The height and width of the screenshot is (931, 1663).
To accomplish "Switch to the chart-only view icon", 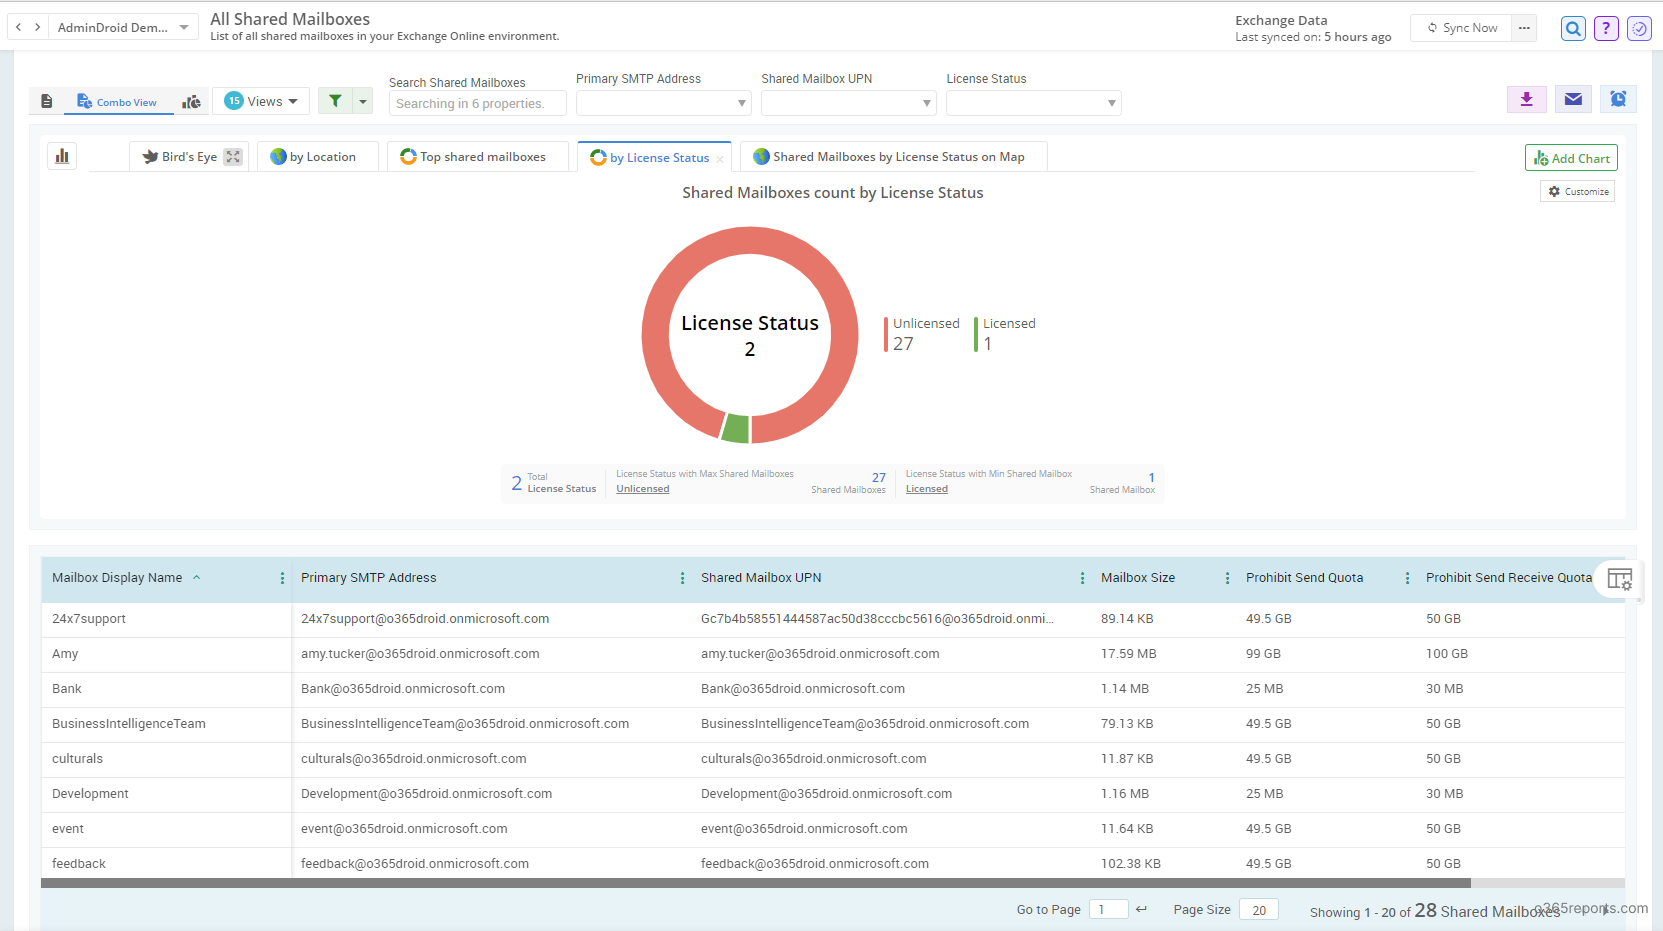I will (191, 101).
